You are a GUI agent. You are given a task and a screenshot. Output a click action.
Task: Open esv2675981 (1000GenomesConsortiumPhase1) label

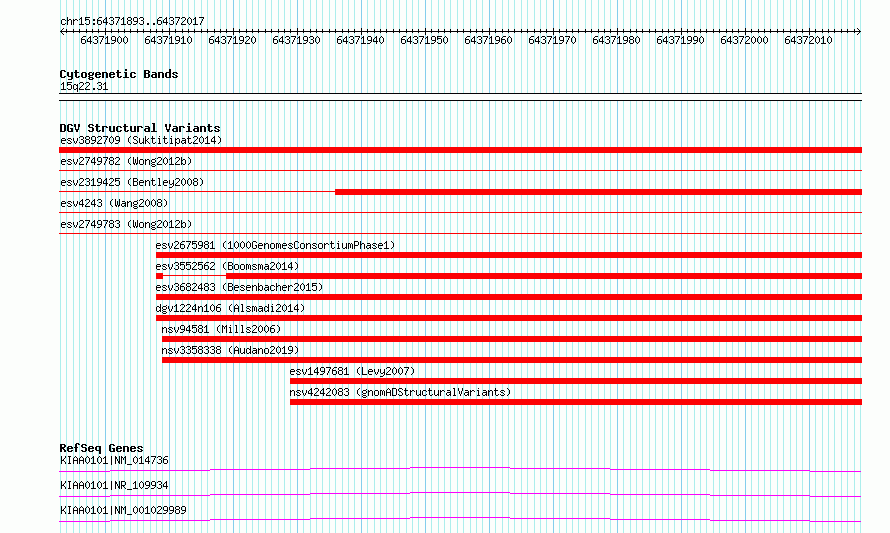275,245
